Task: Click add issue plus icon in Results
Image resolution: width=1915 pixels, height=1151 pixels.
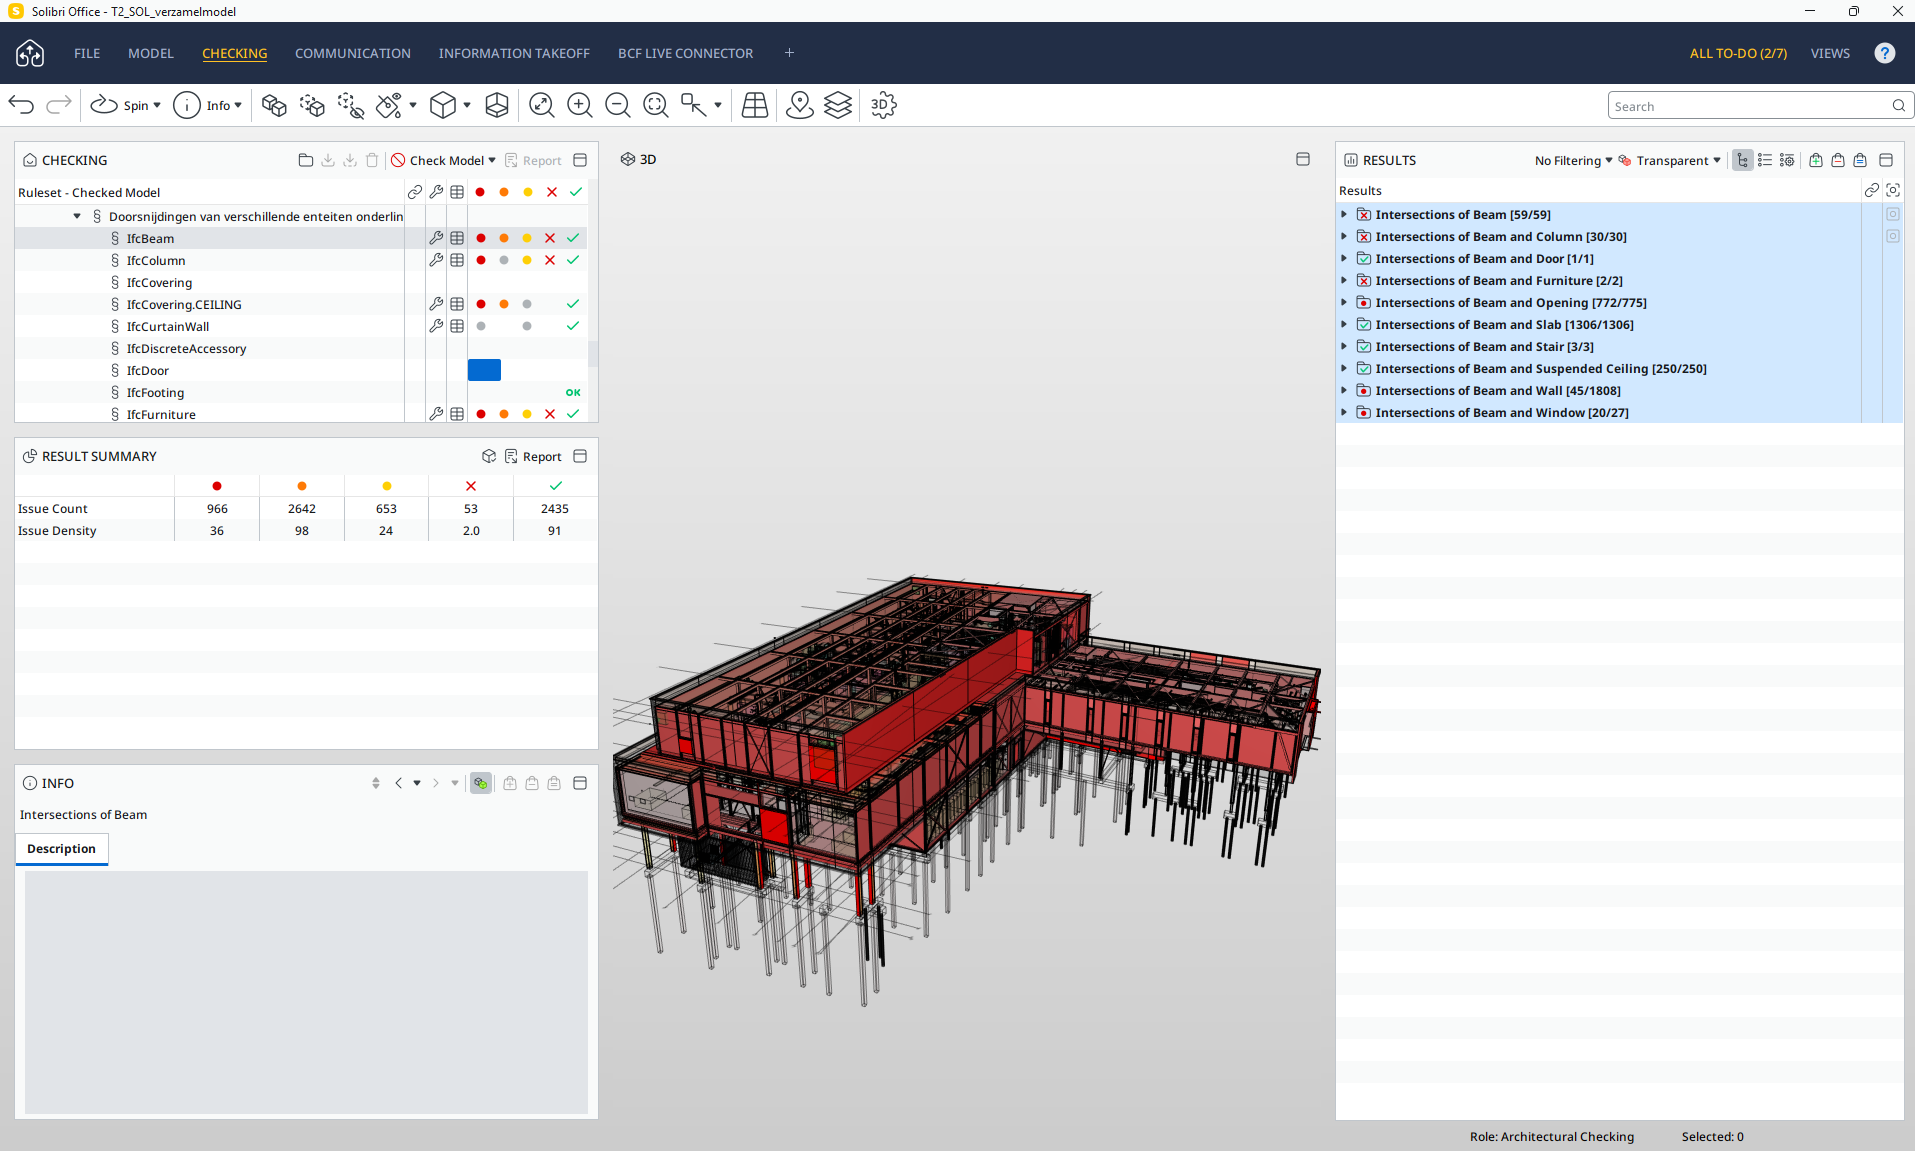Action: click(x=1815, y=160)
